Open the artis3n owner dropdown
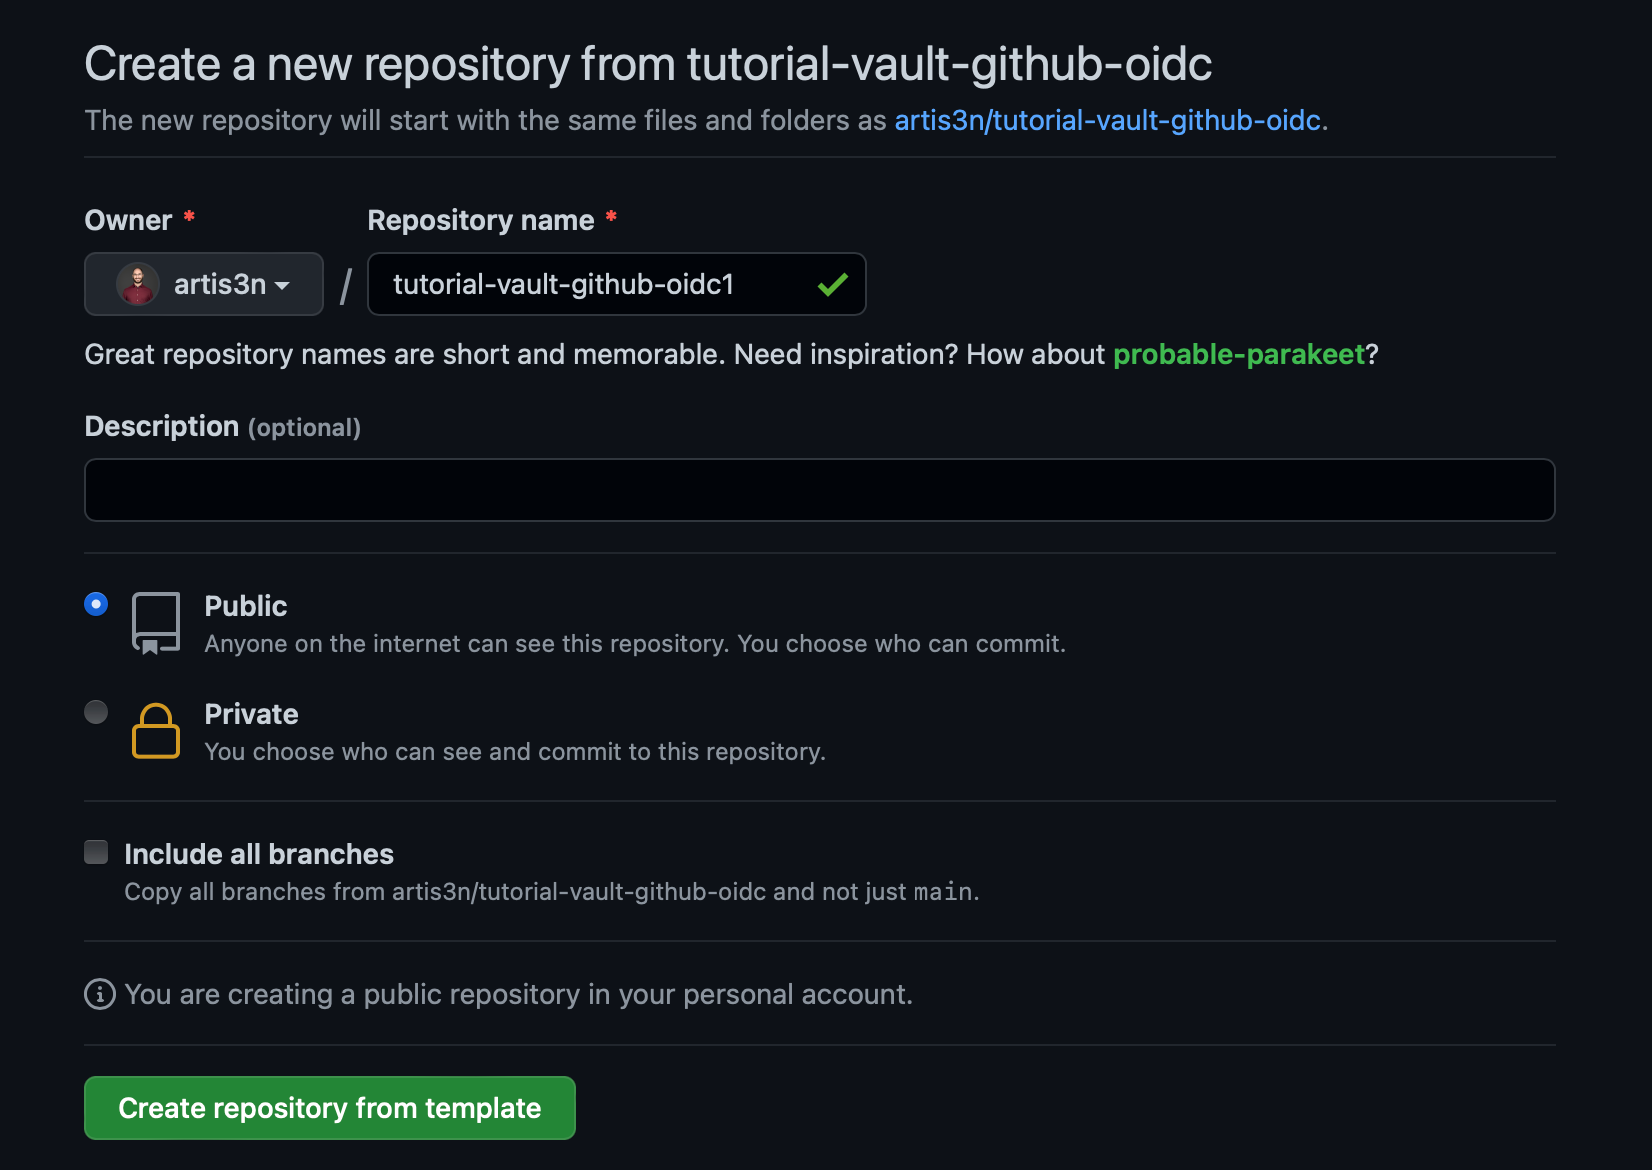Viewport: 1652px width, 1170px height. 203,284
